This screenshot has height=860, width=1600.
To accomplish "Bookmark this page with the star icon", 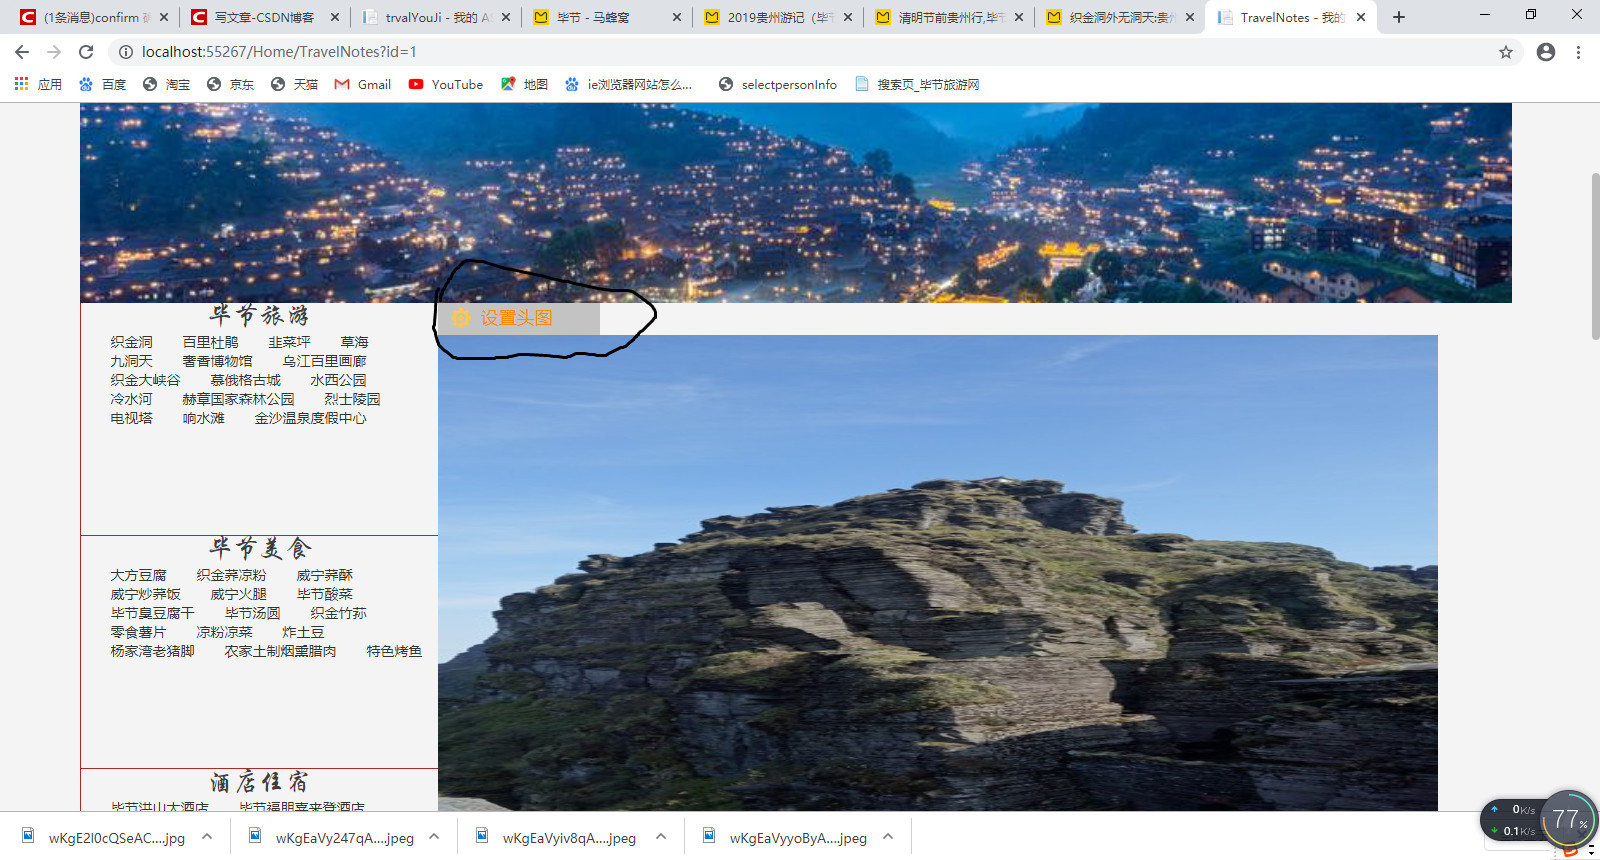I will (1506, 52).
